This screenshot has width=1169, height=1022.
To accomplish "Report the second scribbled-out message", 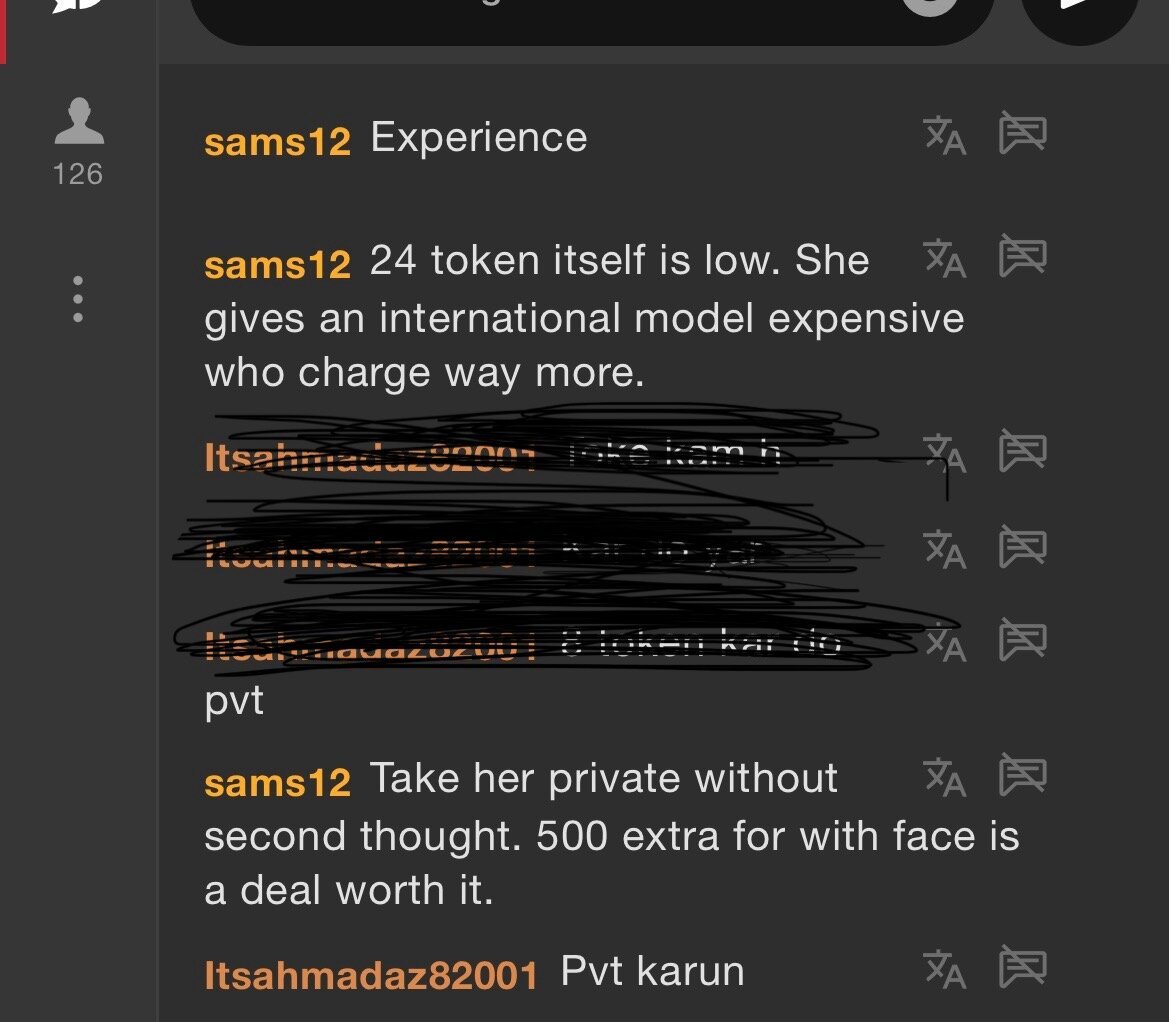I will click(x=1023, y=546).
